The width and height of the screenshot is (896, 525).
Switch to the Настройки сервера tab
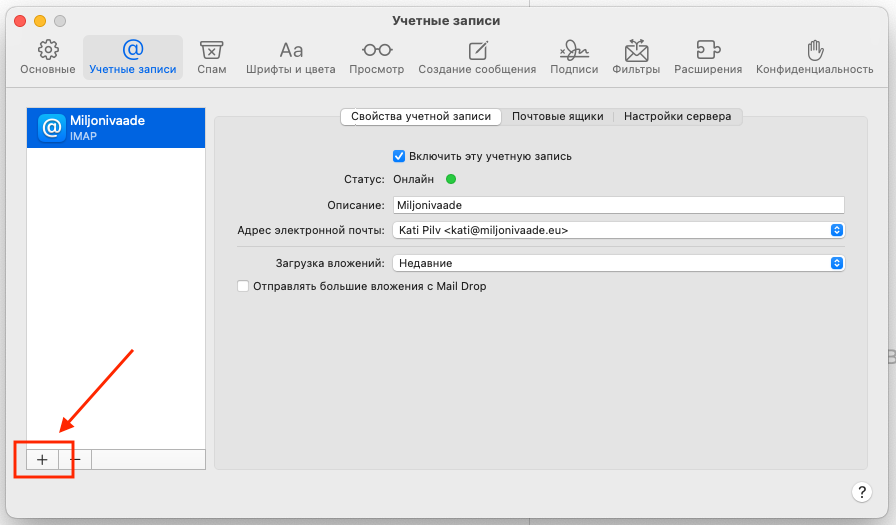click(677, 116)
